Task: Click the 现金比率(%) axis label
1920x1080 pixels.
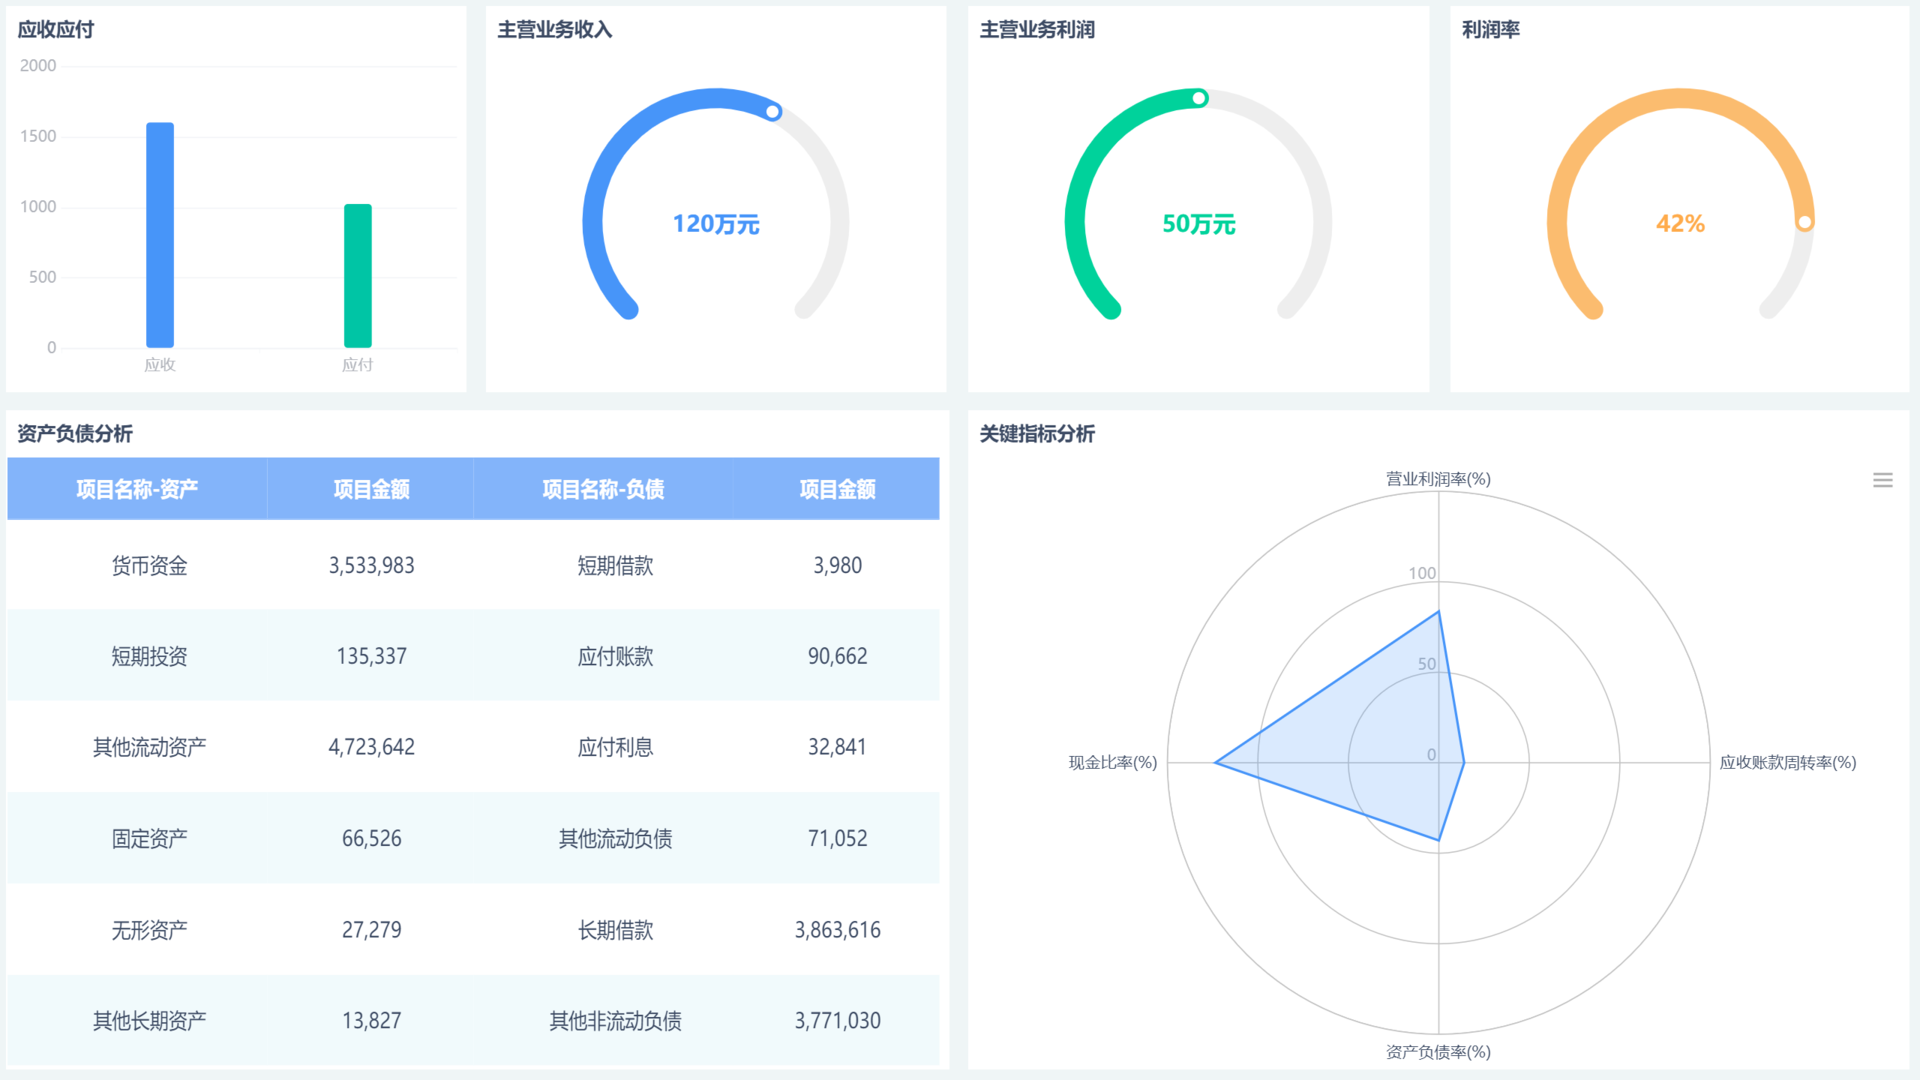Action: (1111, 761)
